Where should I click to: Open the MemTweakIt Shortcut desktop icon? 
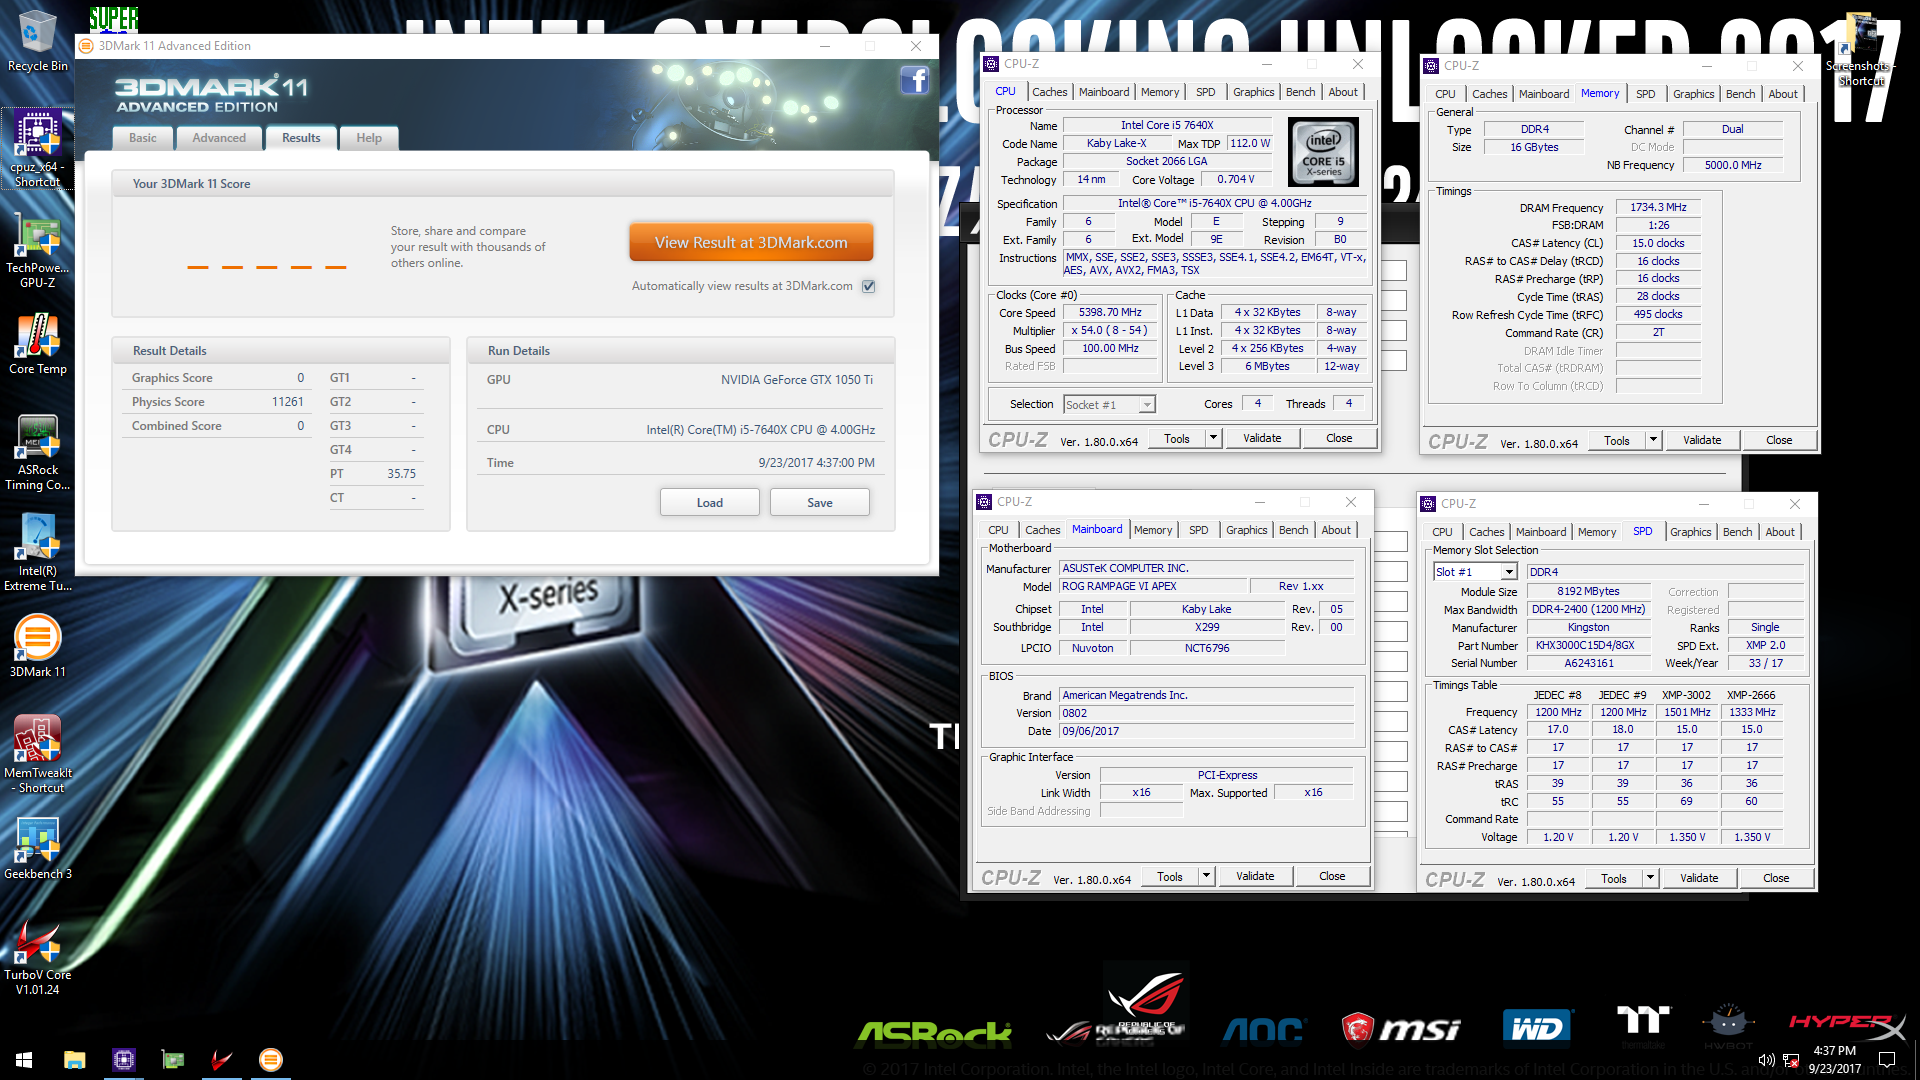tap(37, 755)
